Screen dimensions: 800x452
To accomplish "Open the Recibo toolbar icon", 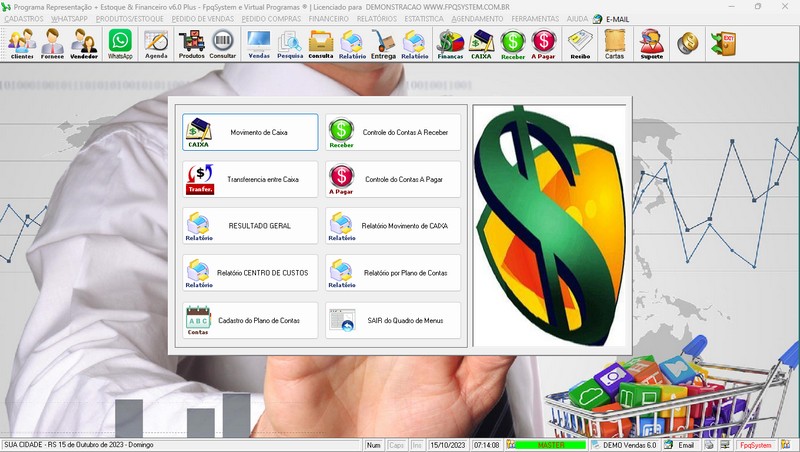I will point(580,44).
